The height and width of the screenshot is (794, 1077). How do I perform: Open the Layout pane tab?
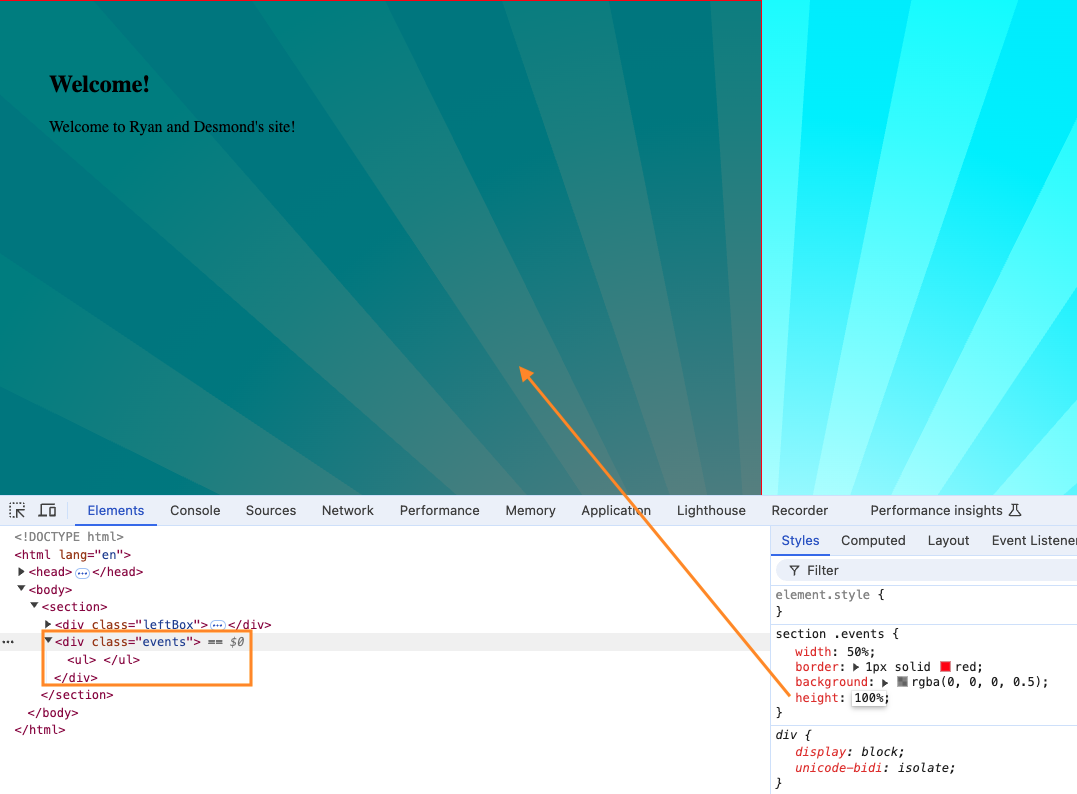pyautogui.click(x=948, y=541)
